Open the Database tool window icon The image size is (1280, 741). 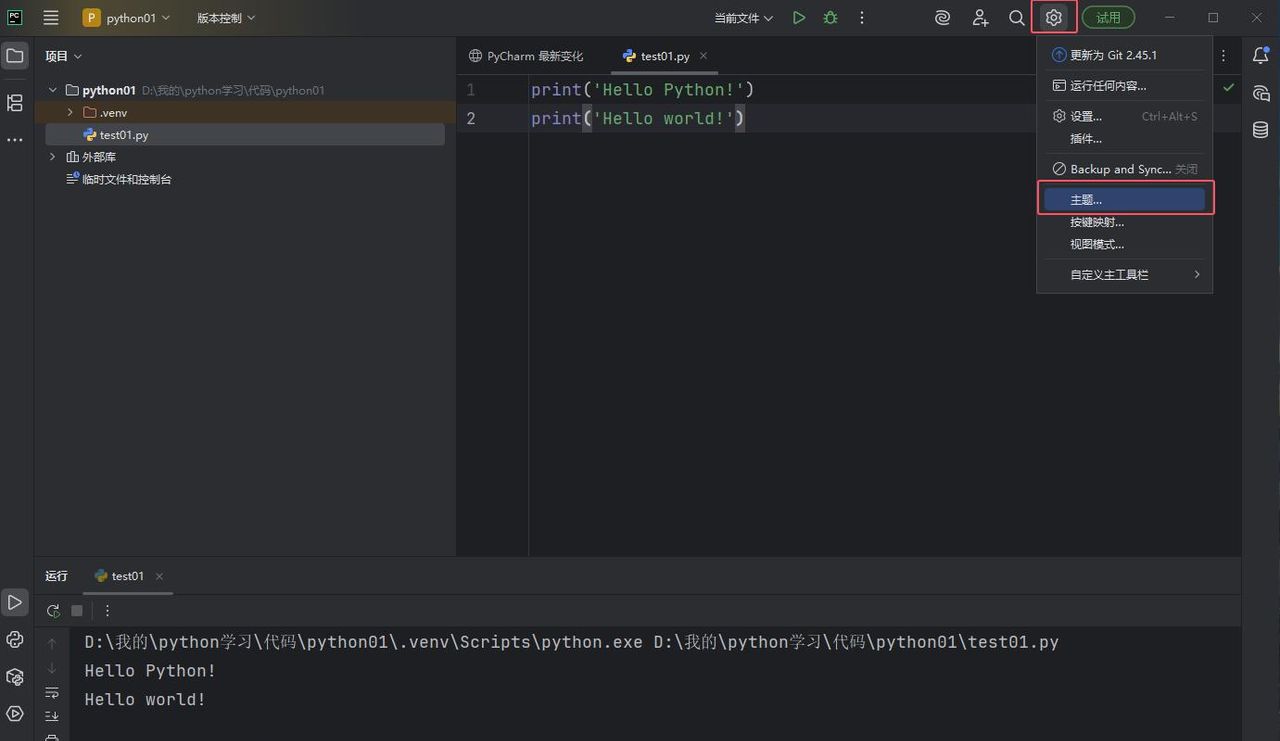pos(1261,130)
